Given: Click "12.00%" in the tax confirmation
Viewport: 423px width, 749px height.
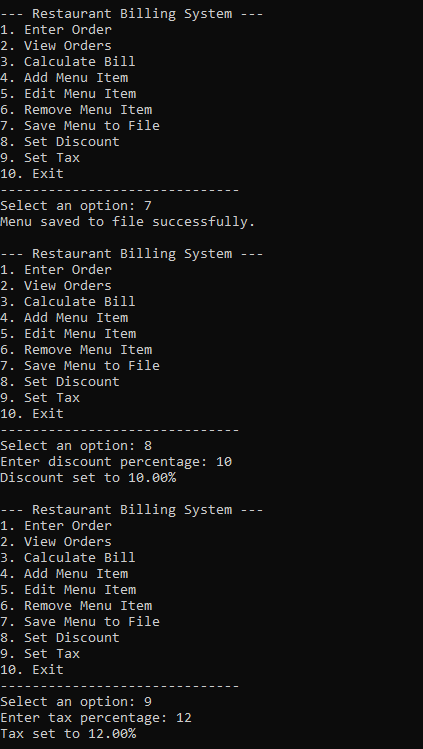Looking at the screenshot, I should click(x=112, y=734).
